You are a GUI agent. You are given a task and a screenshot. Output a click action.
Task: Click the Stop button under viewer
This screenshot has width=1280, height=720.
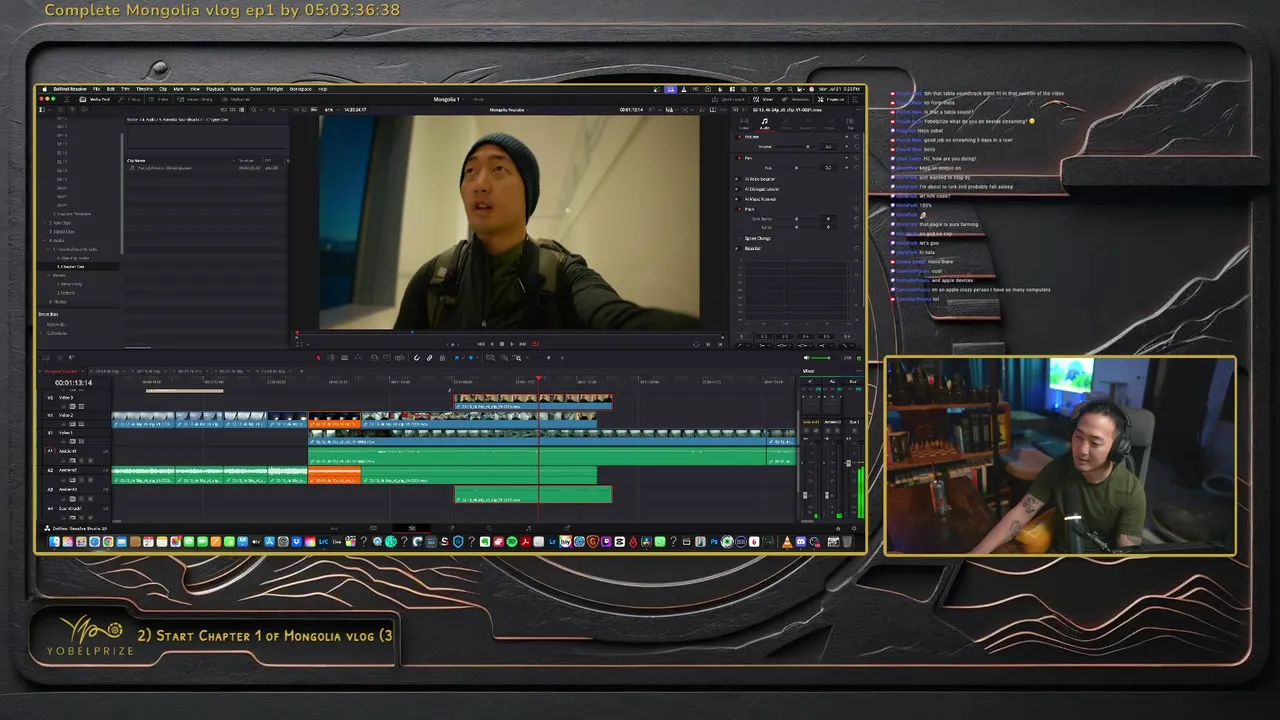point(502,344)
